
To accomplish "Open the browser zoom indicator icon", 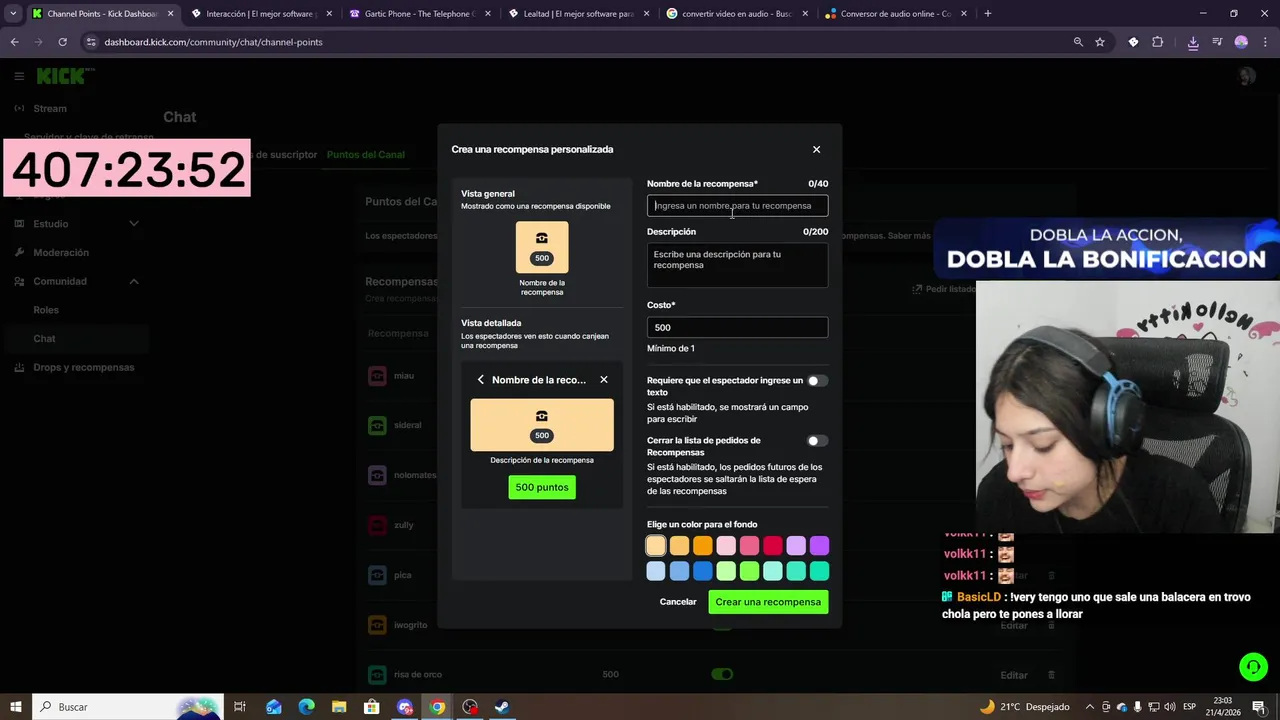I will [1078, 42].
